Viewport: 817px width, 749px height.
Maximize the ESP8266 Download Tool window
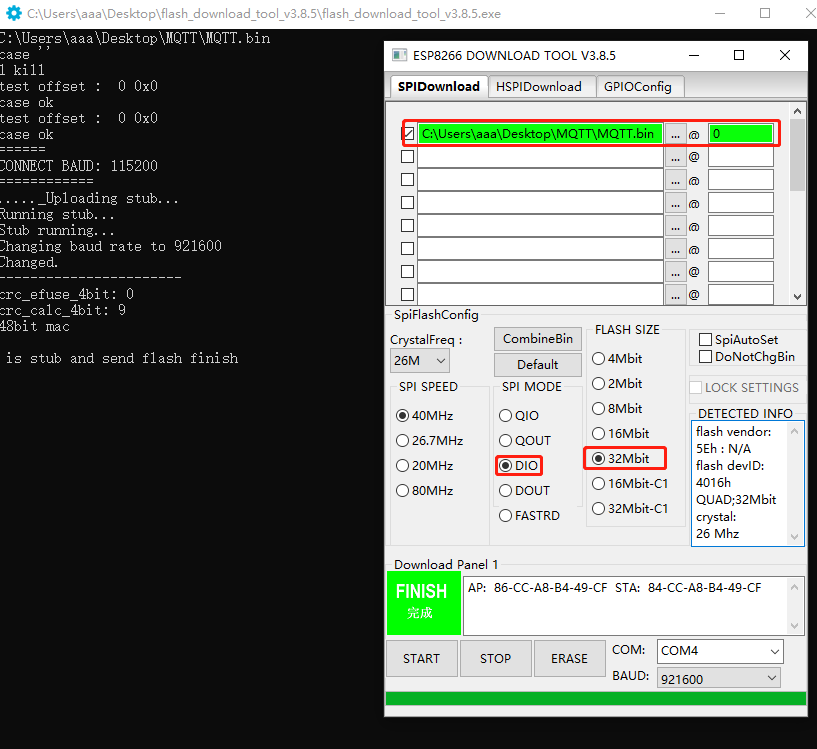739,55
